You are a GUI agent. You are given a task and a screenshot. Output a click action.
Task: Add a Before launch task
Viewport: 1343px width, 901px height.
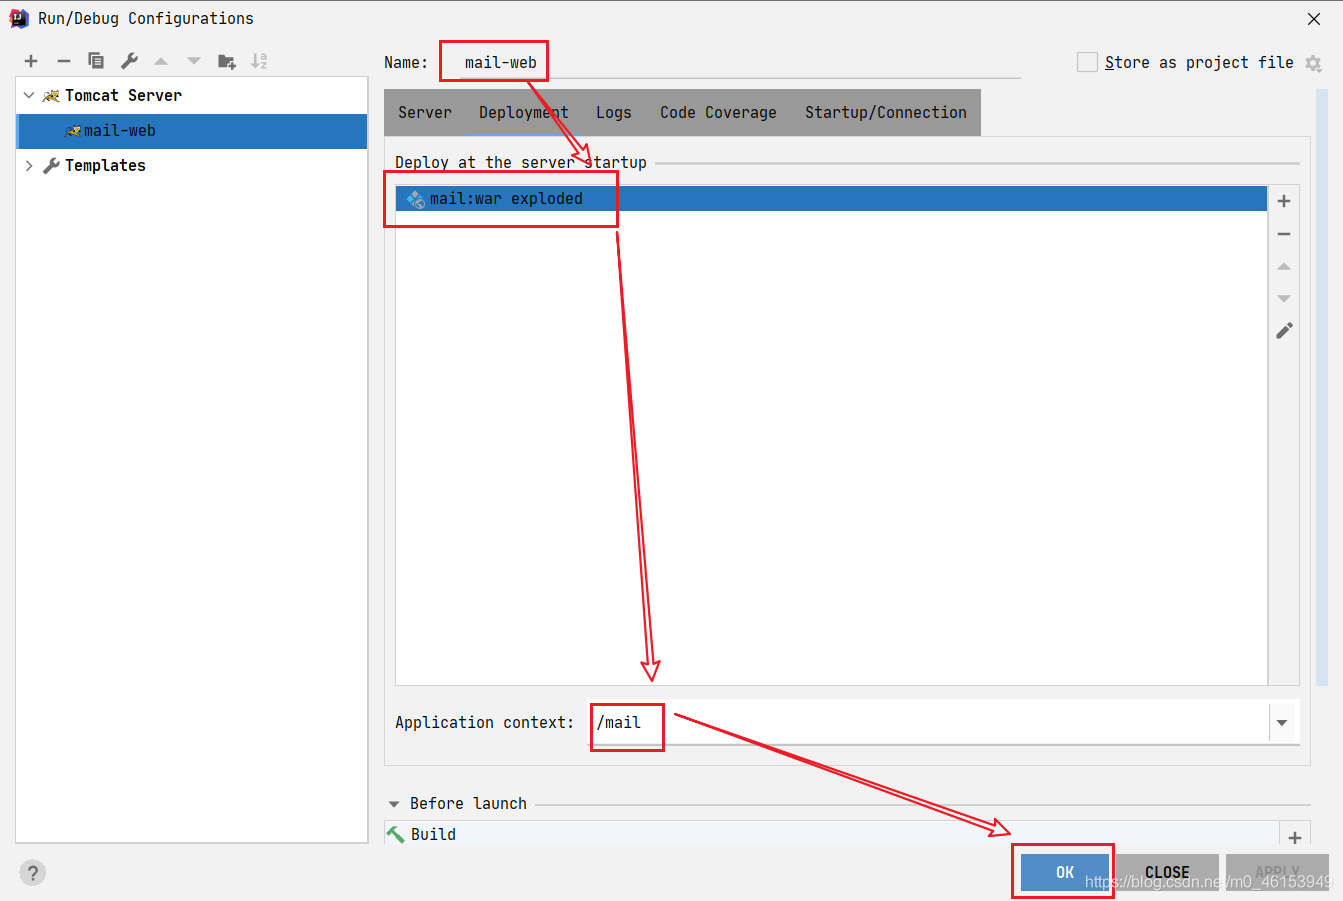[x=1295, y=838]
